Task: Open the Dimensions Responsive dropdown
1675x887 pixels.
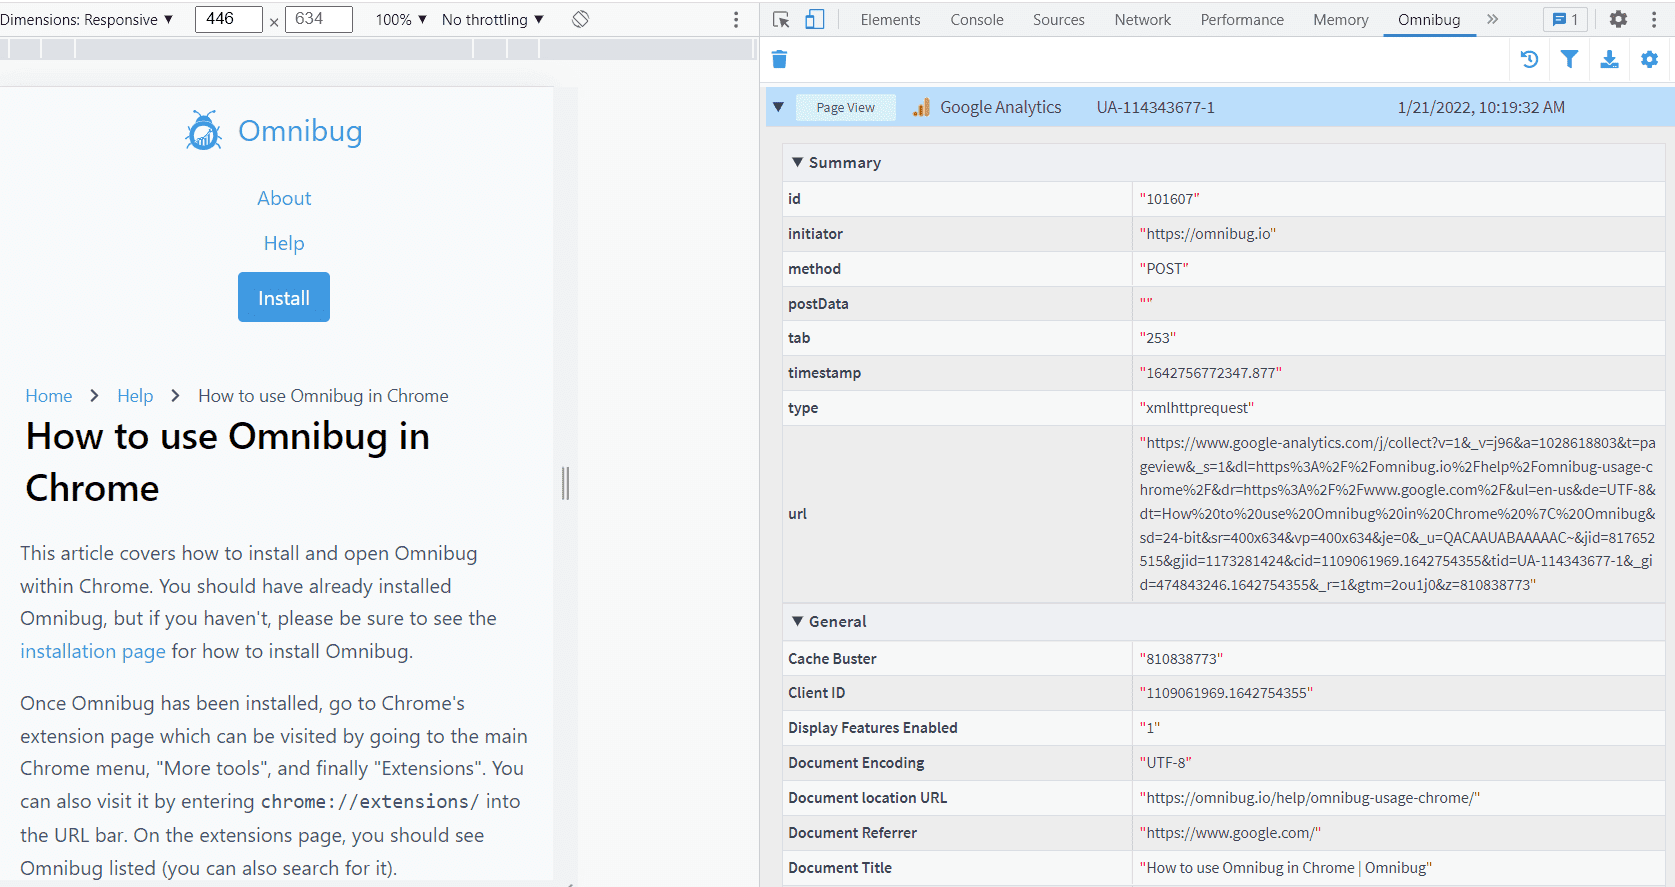Action: click(87, 19)
